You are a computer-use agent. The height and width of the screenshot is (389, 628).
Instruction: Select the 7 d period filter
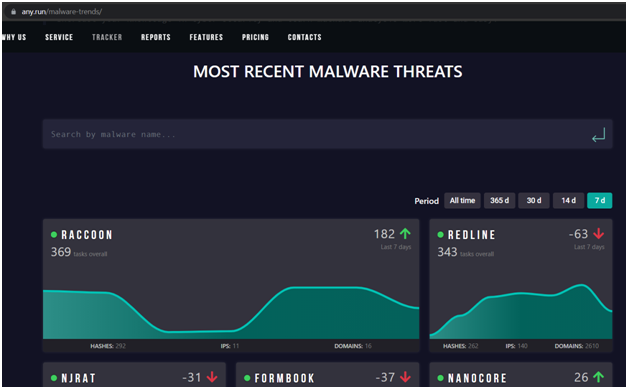(x=600, y=201)
